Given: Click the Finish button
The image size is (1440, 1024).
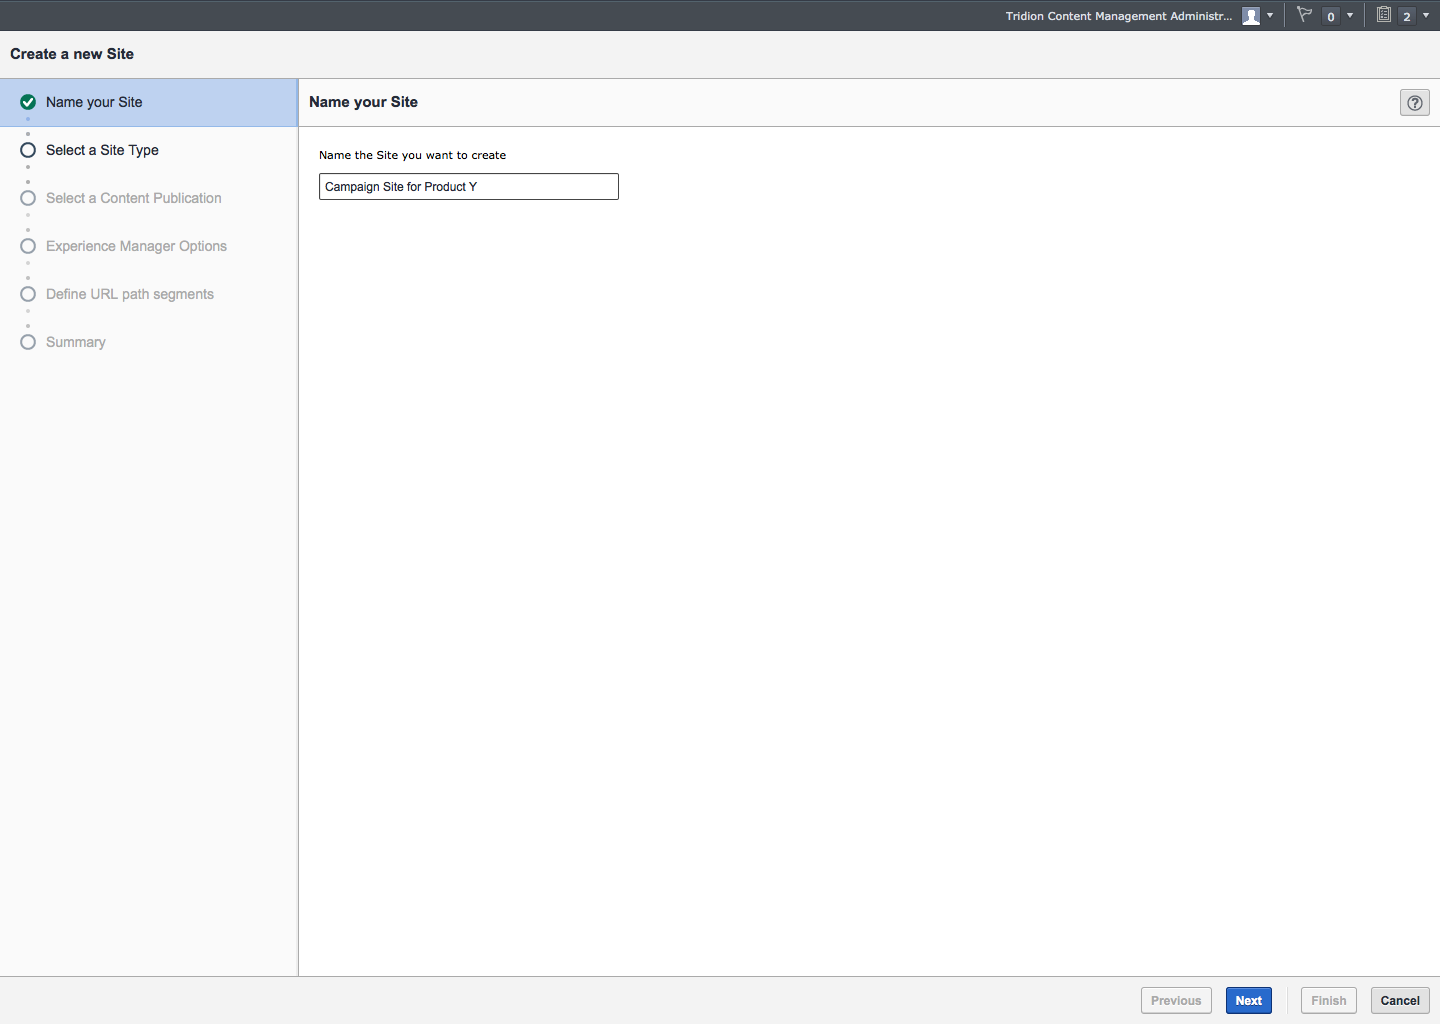Looking at the screenshot, I should click(1328, 1000).
